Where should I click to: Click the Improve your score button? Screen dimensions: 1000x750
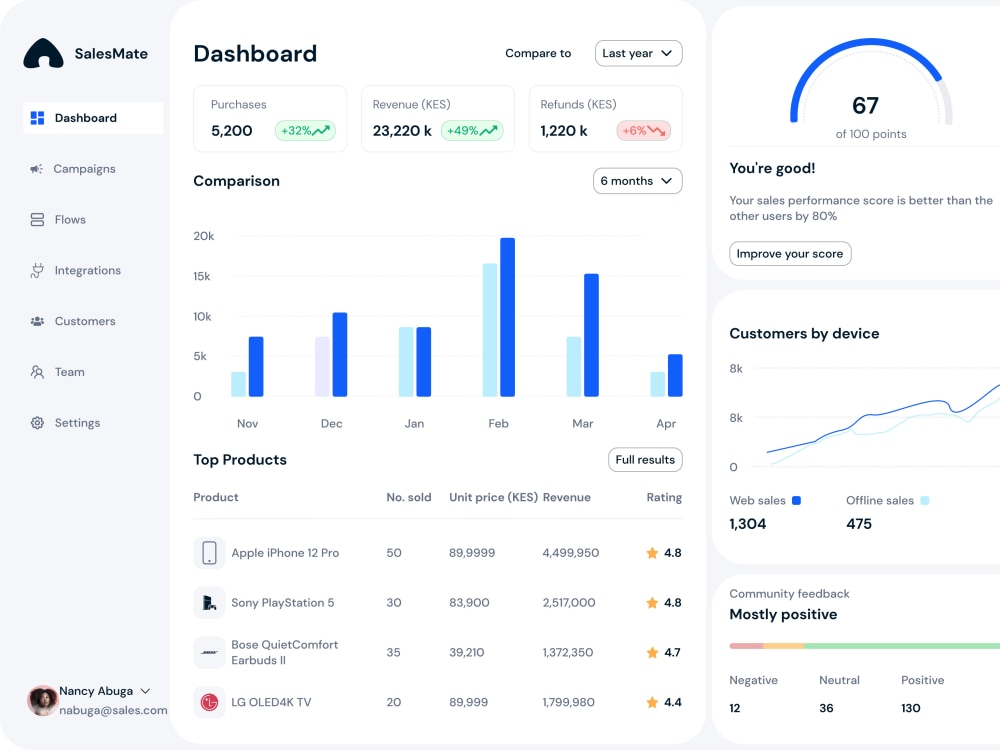[790, 254]
